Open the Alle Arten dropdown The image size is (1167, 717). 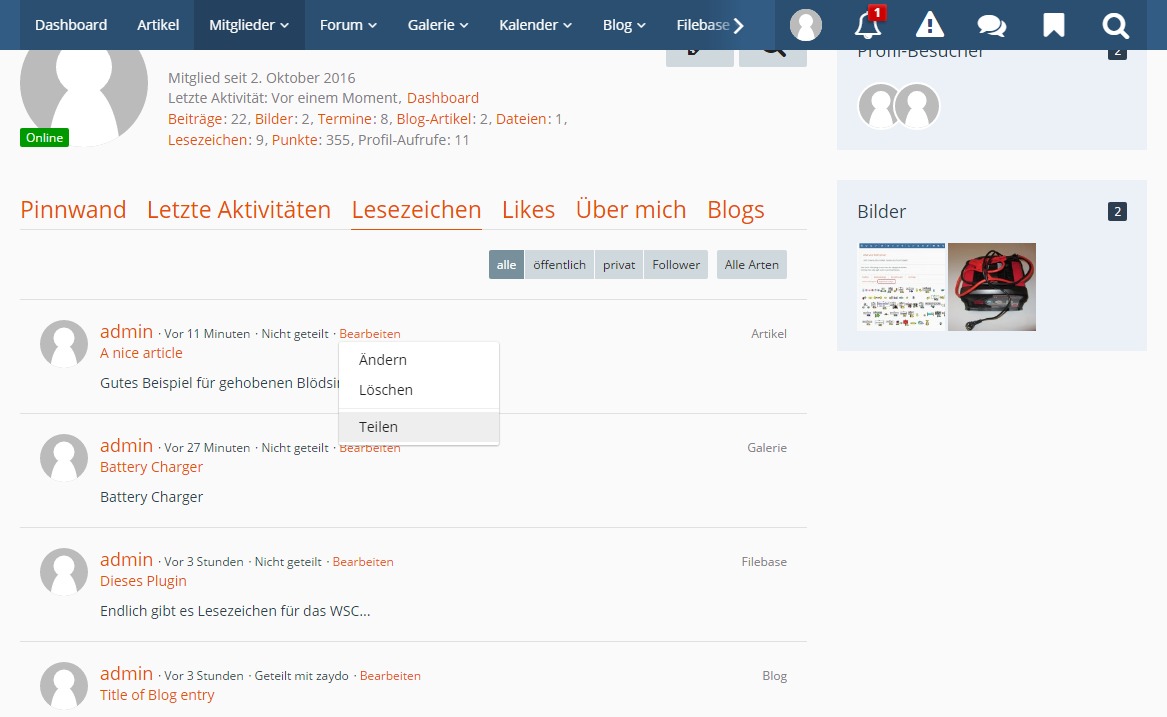751,265
